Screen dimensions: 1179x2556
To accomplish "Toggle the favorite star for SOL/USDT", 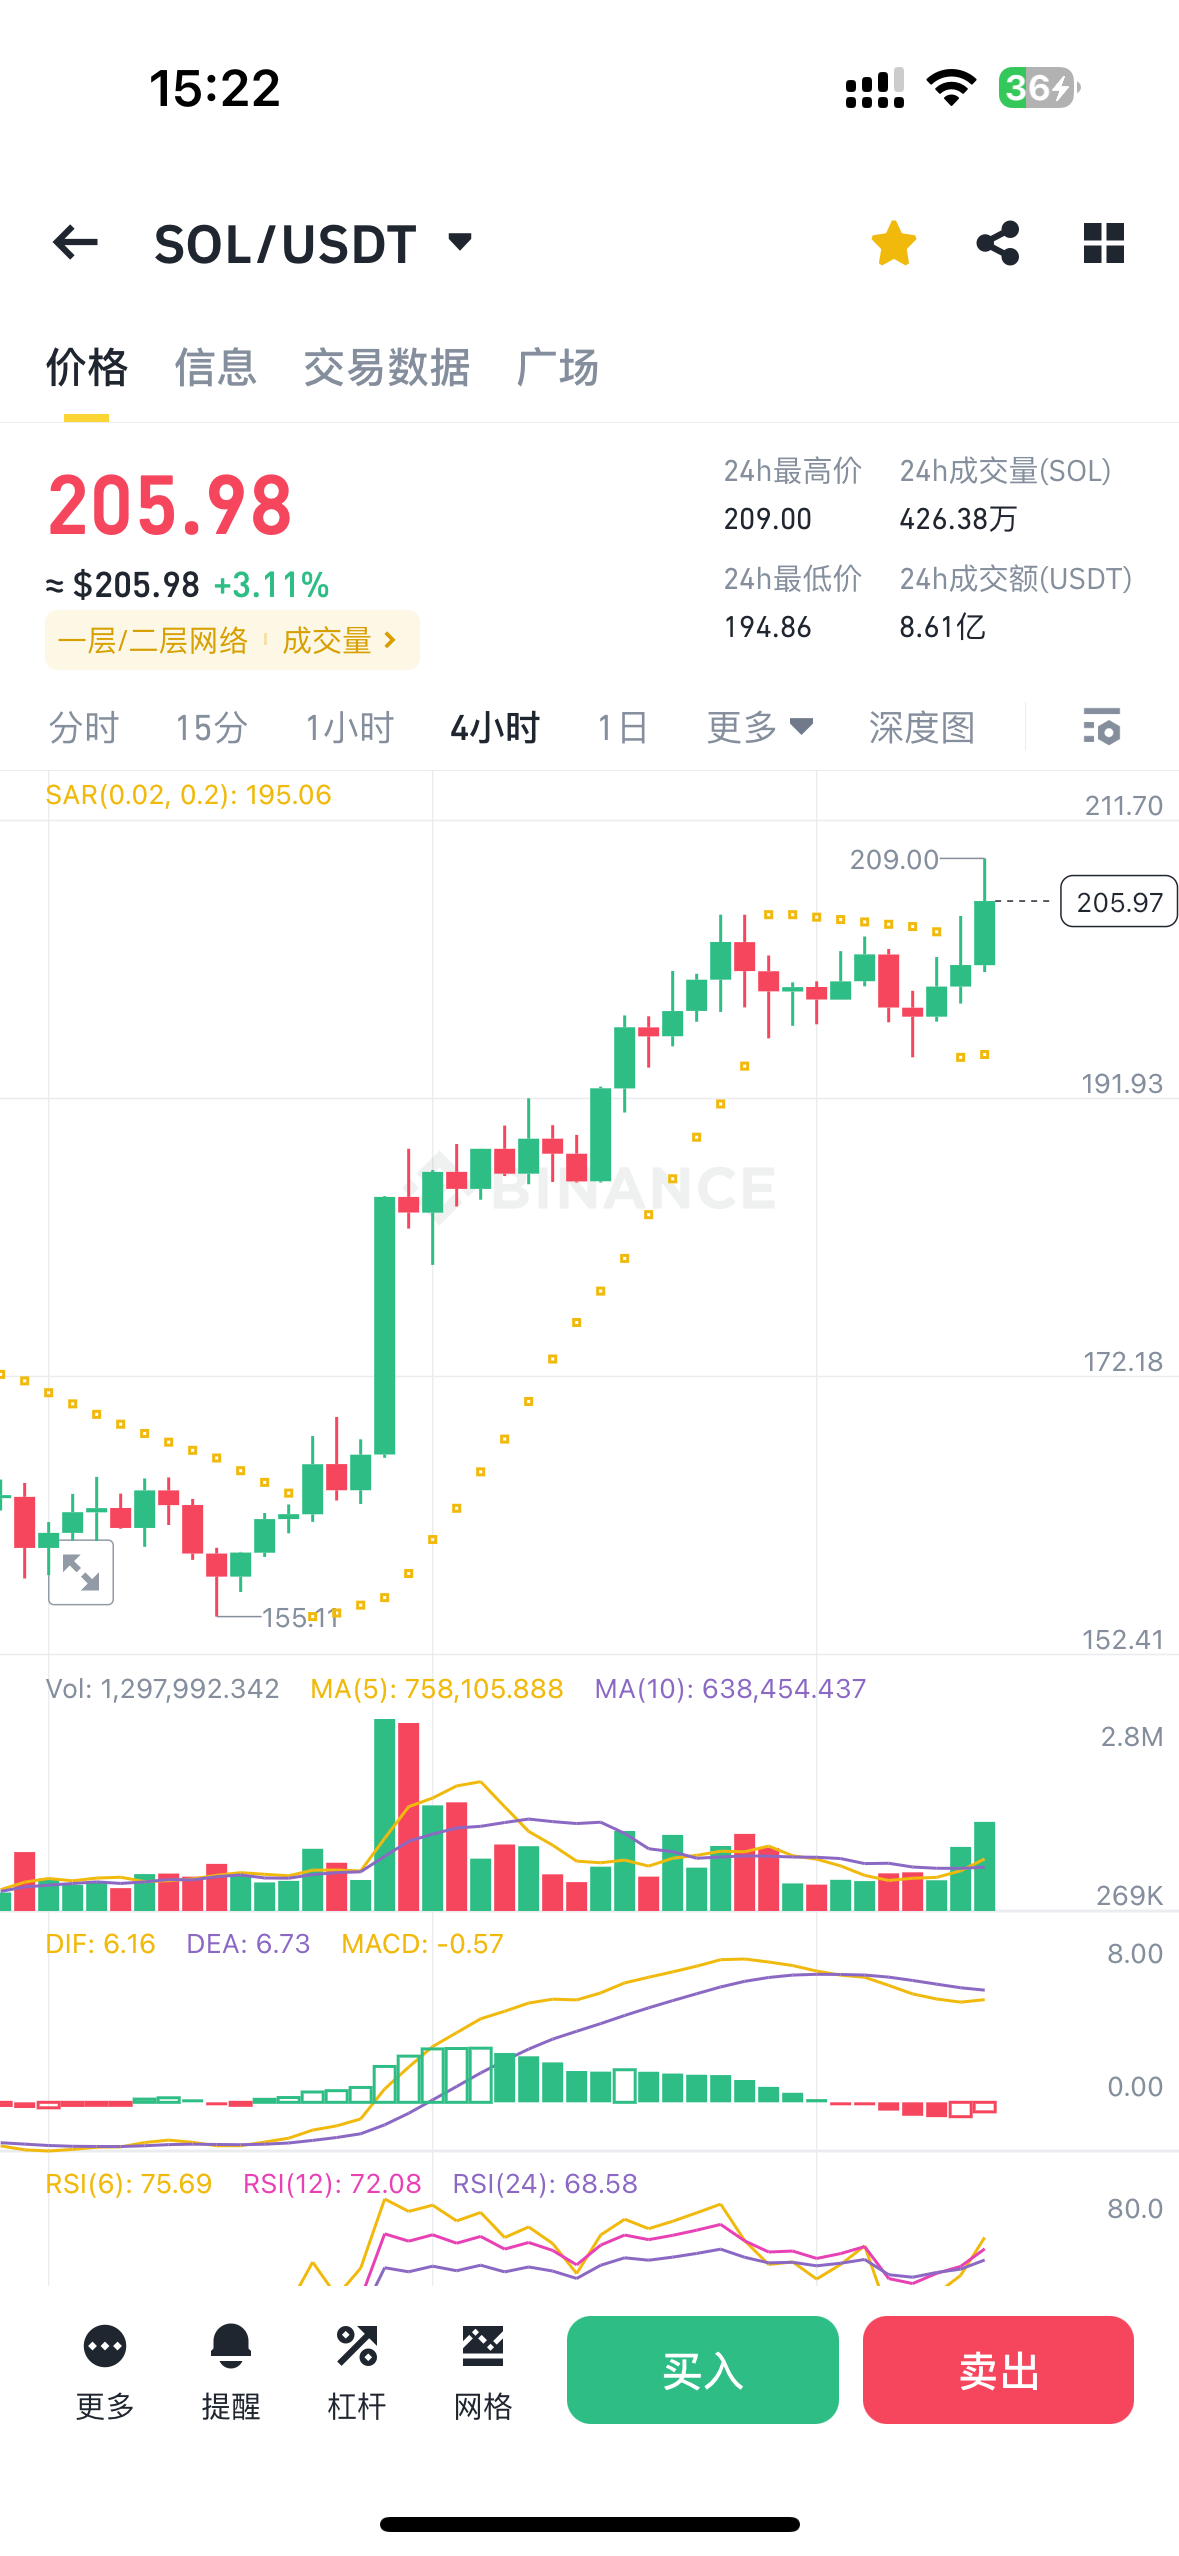I will 893,243.
